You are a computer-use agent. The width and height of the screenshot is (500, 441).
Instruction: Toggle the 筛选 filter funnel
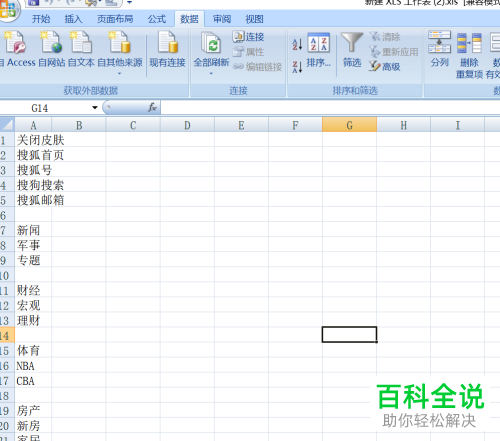tap(352, 49)
